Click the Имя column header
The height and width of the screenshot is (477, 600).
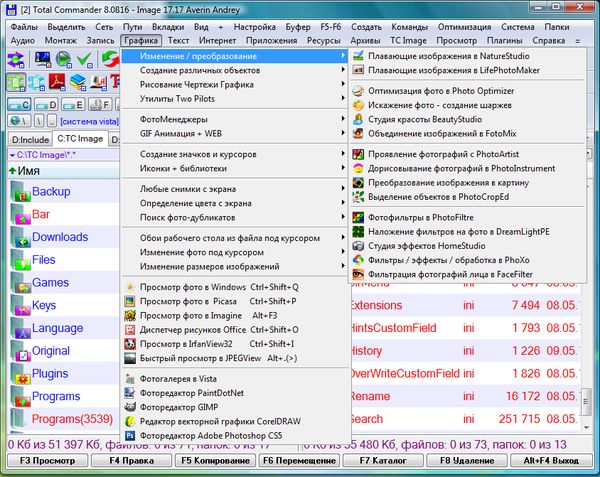click(x=64, y=171)
